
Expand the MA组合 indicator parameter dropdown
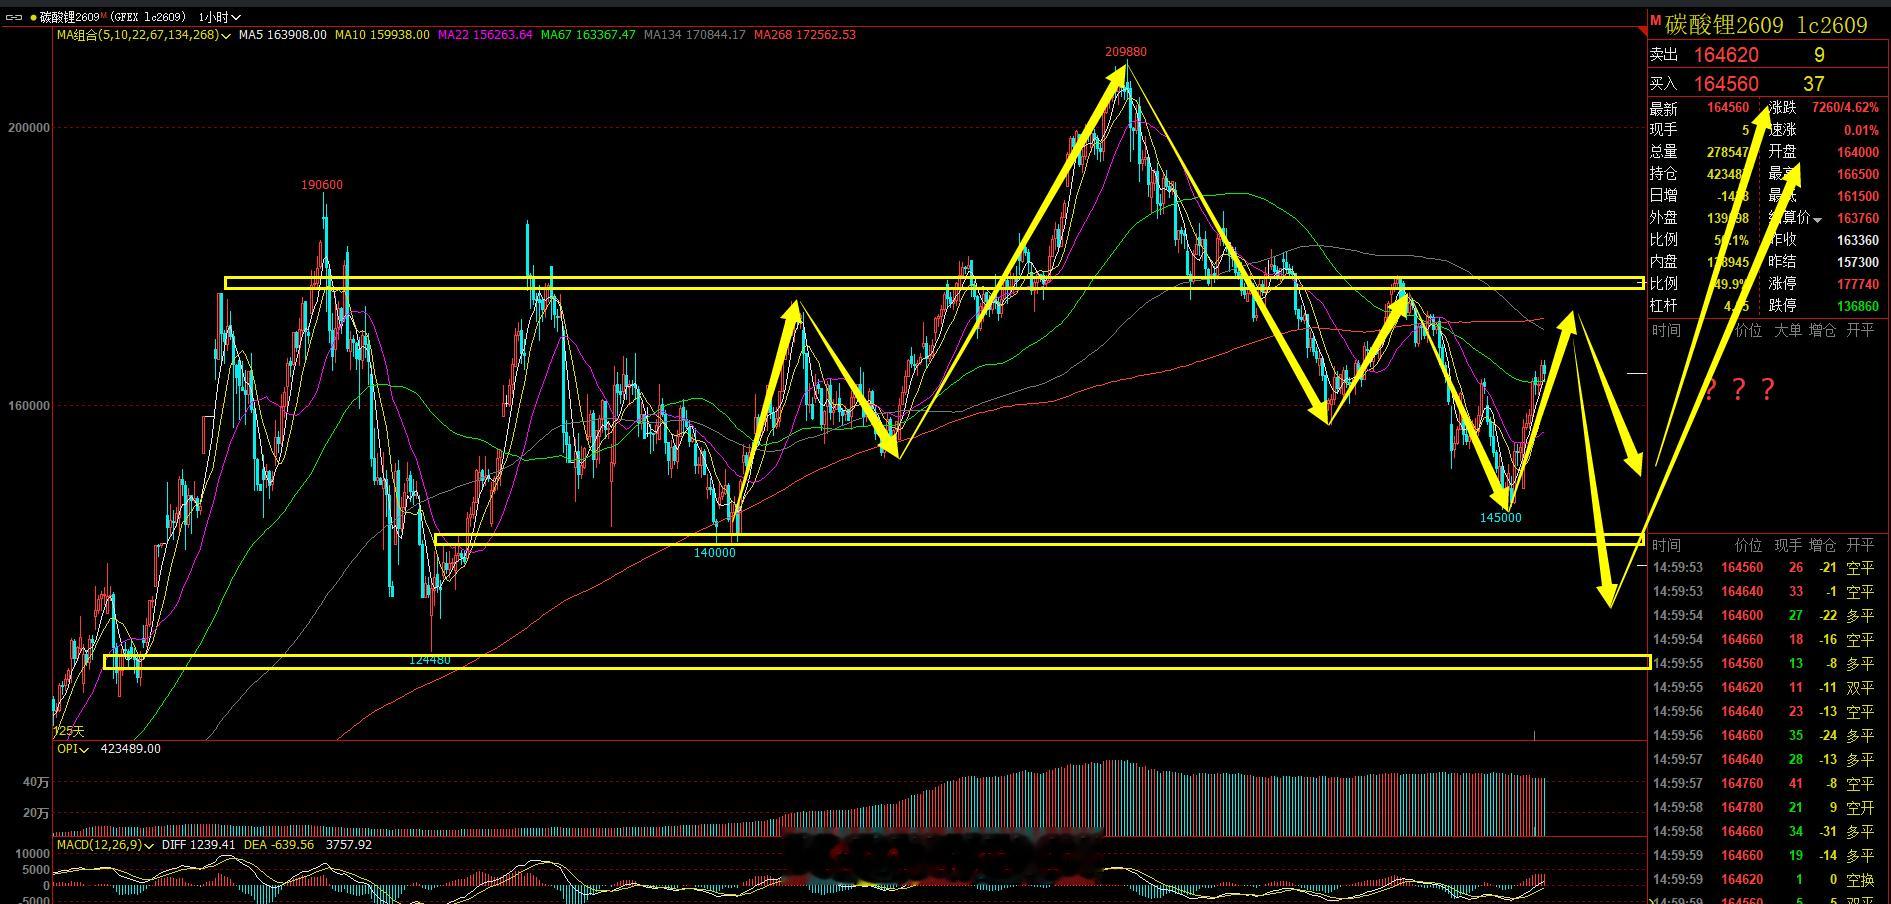click(x=227, y=35)
